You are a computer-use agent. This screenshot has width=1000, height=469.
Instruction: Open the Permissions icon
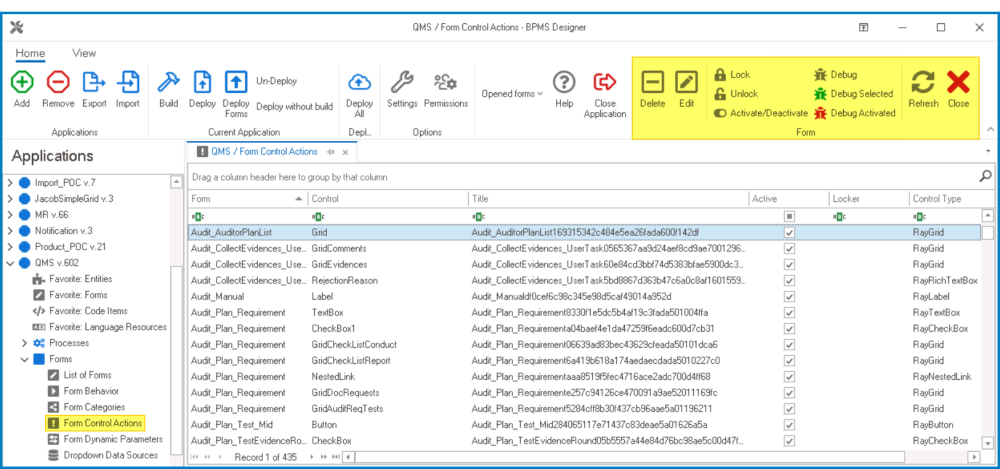pos(445,82)
